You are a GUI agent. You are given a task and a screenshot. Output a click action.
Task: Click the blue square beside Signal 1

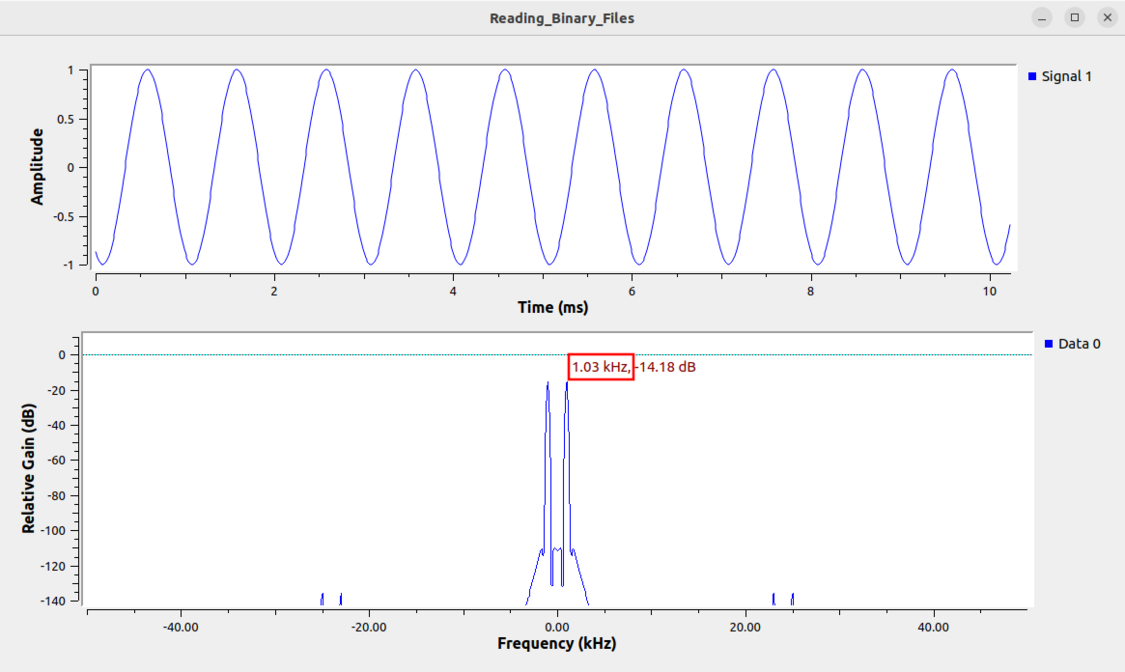1034,76
